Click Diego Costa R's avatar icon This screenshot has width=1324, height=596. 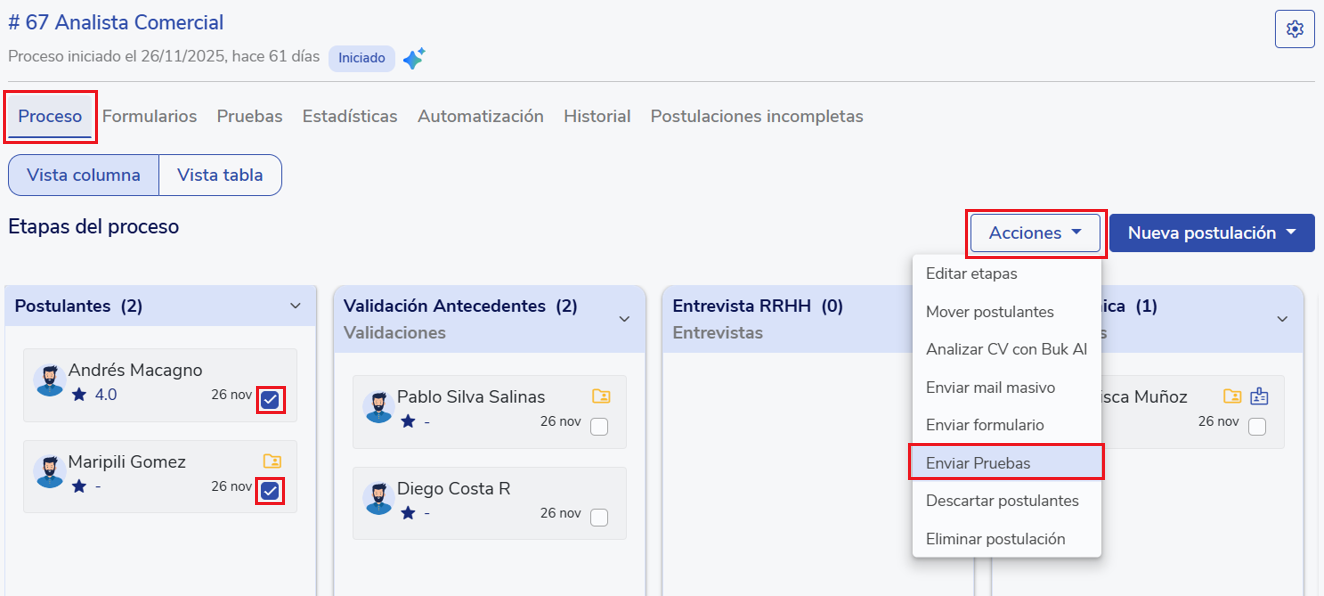(x=379, y=498)
